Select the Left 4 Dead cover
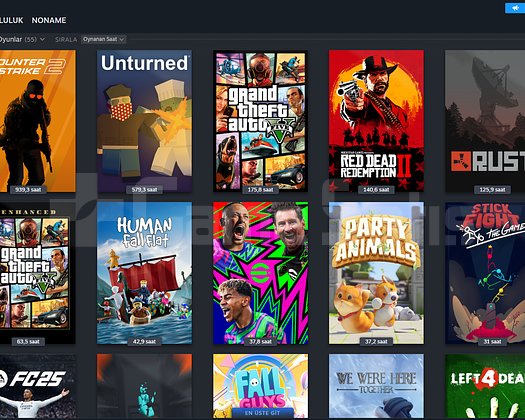The image size is (525, 420). 485,386
